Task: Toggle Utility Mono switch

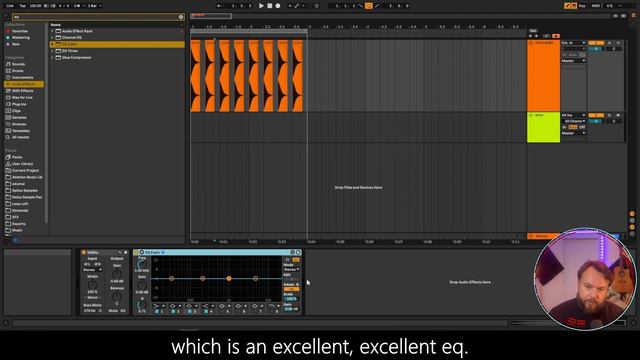Action: [x=92, y=298]
